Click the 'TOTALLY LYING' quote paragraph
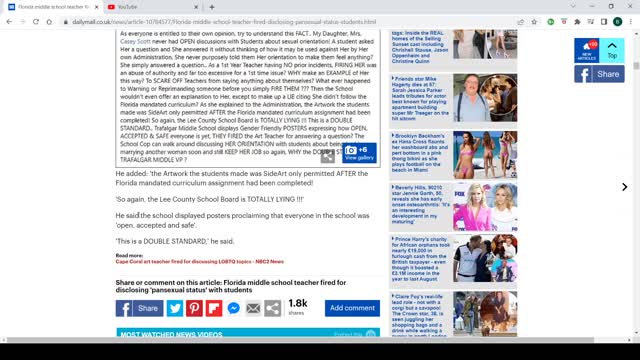The width and height of the screenshot is (640, 360). (210, 199)
